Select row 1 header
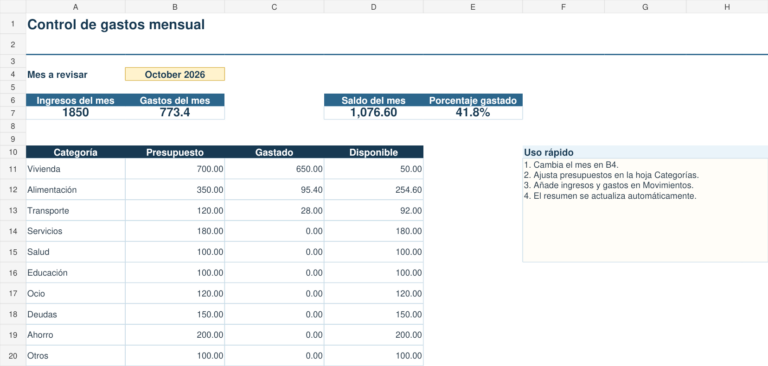The image size is (768, 366). click(x=13, y=24)
